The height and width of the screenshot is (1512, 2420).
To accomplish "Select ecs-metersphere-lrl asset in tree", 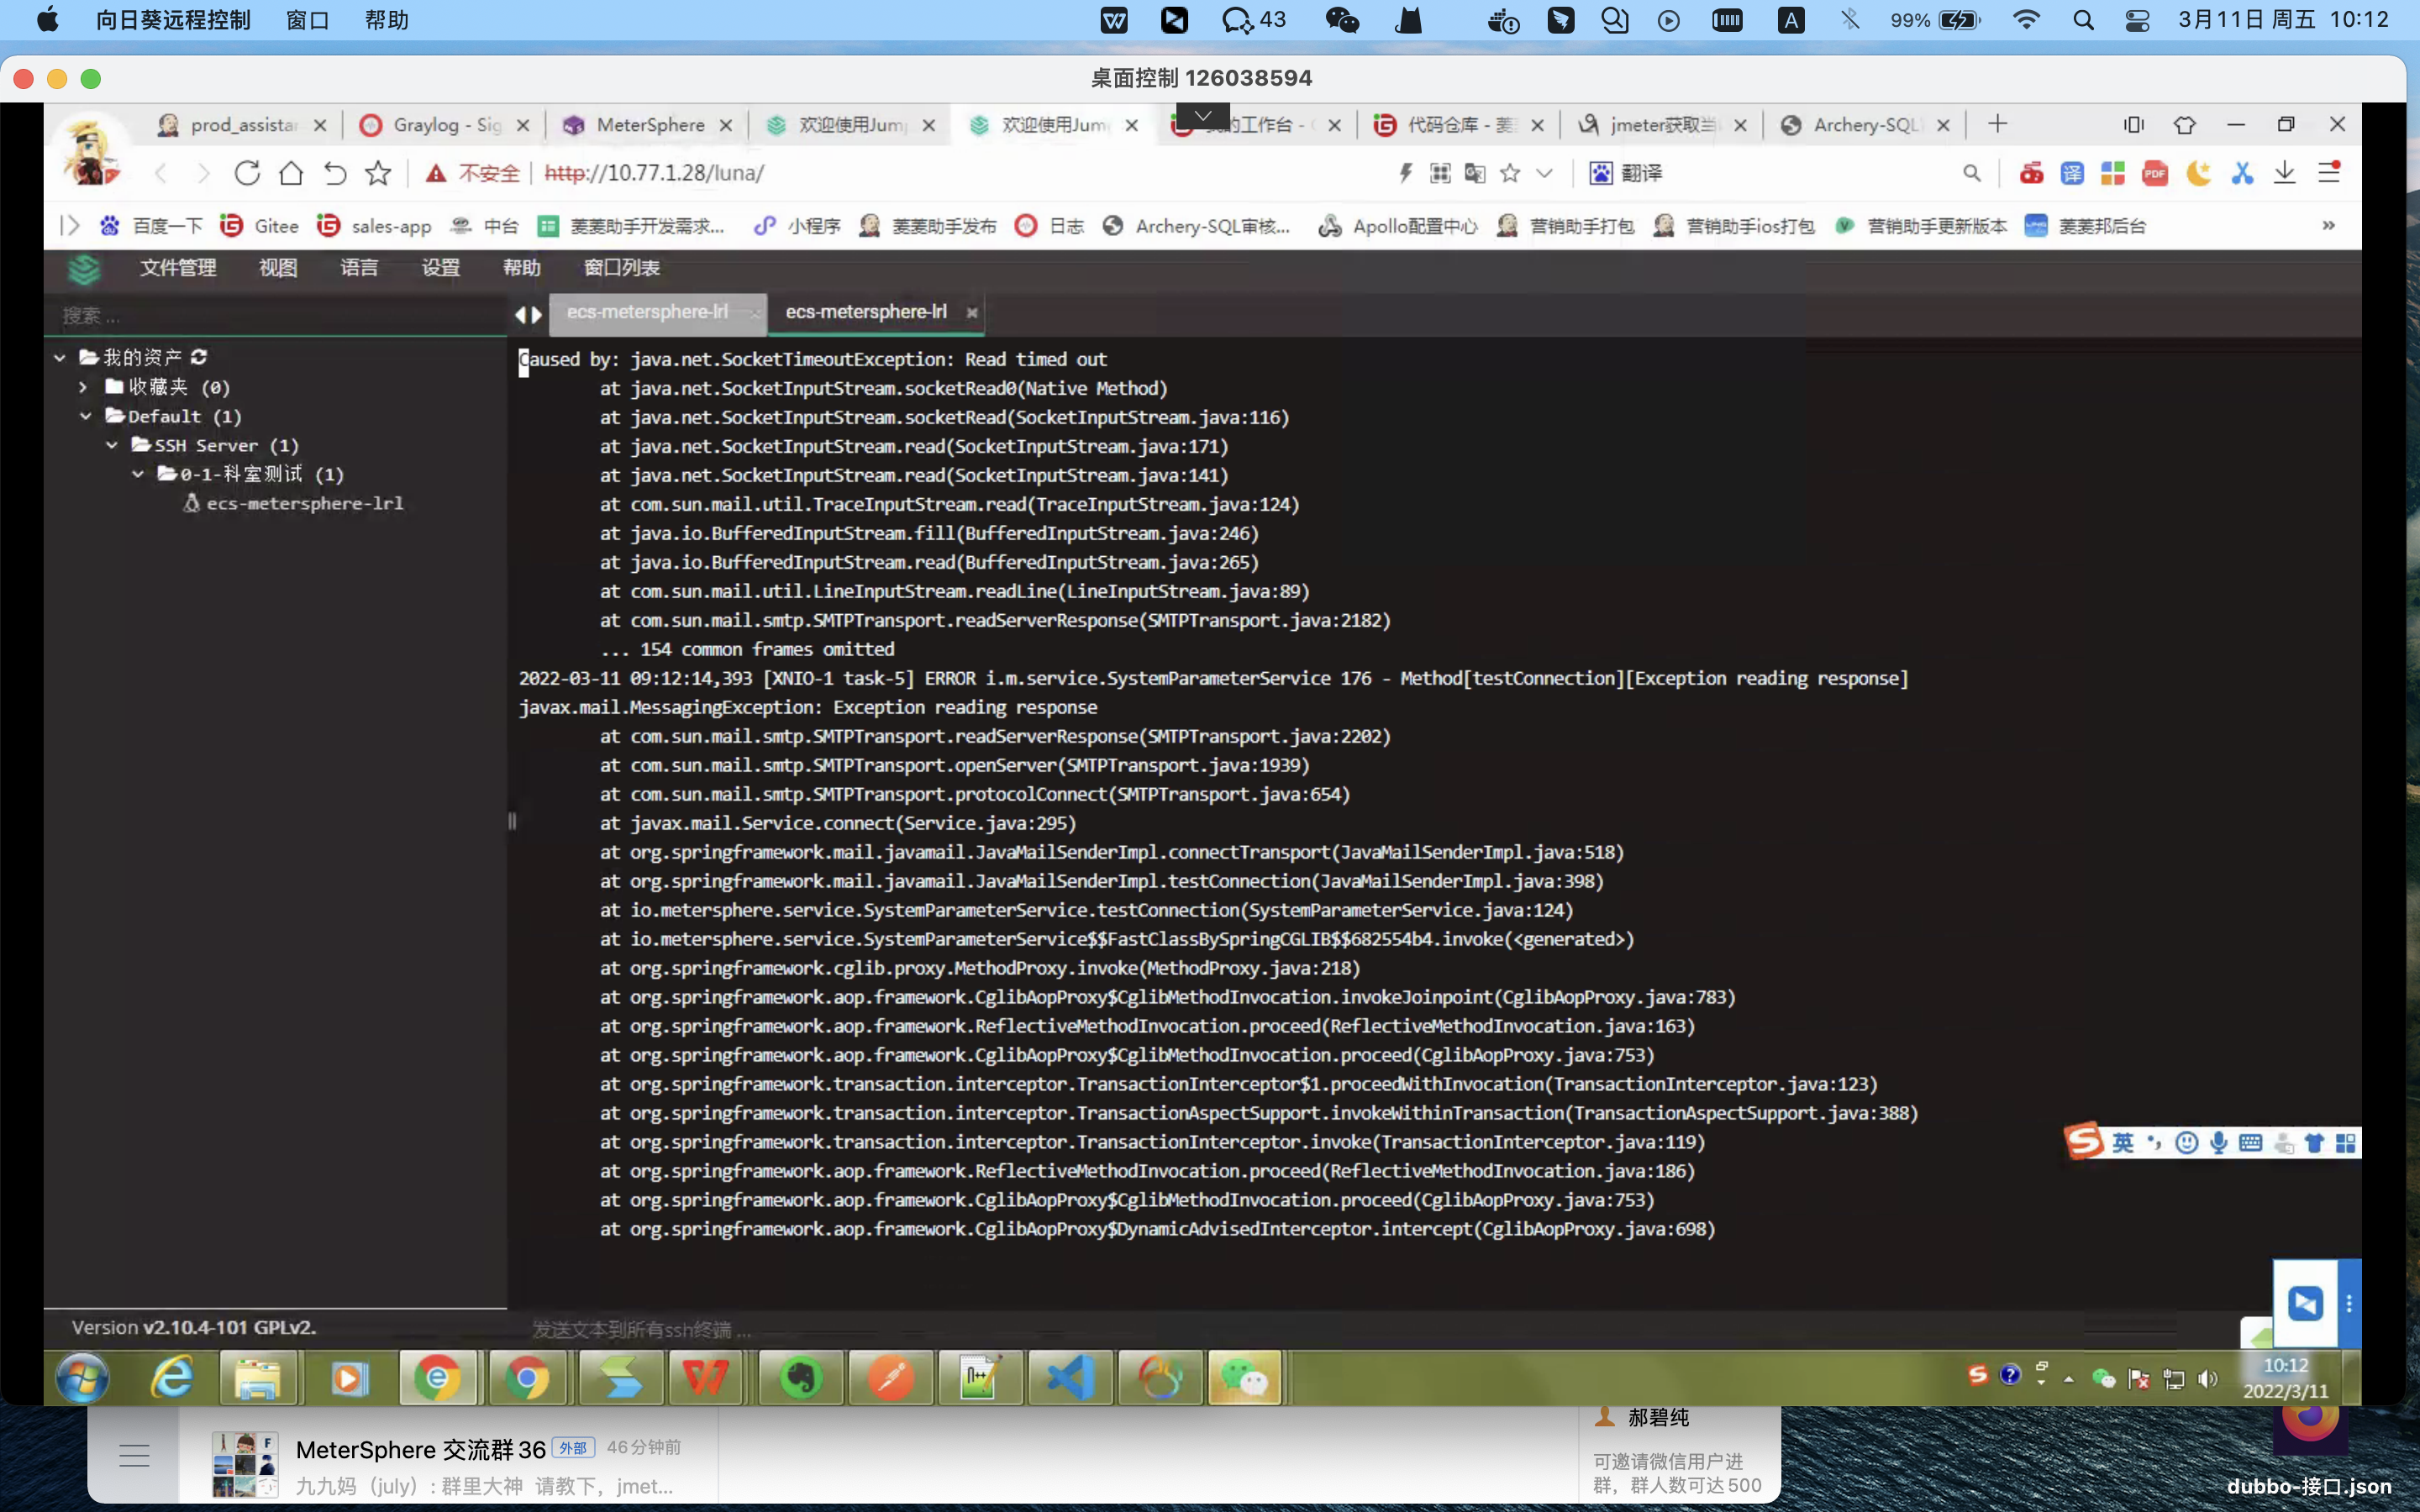I will [x=294, y=503].
